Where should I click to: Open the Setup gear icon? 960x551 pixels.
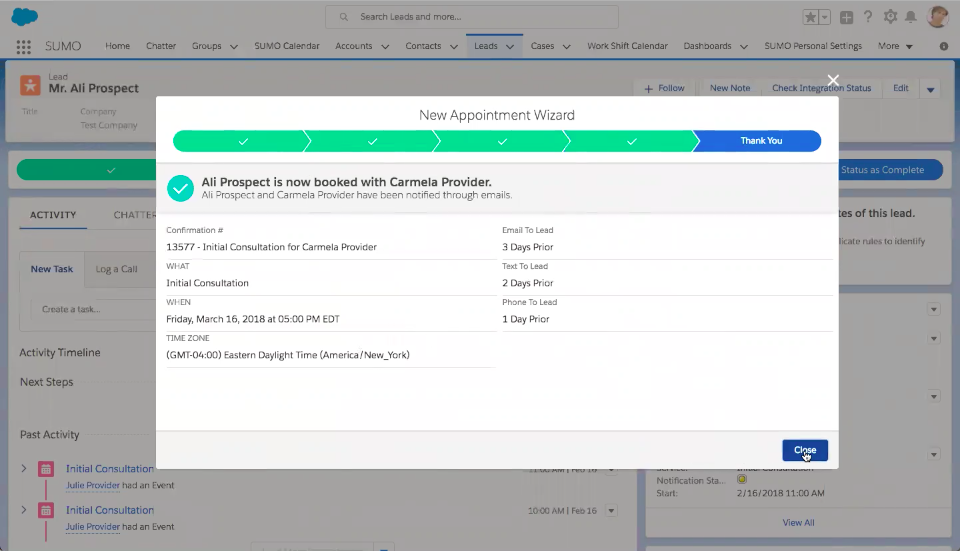point(890,17)
